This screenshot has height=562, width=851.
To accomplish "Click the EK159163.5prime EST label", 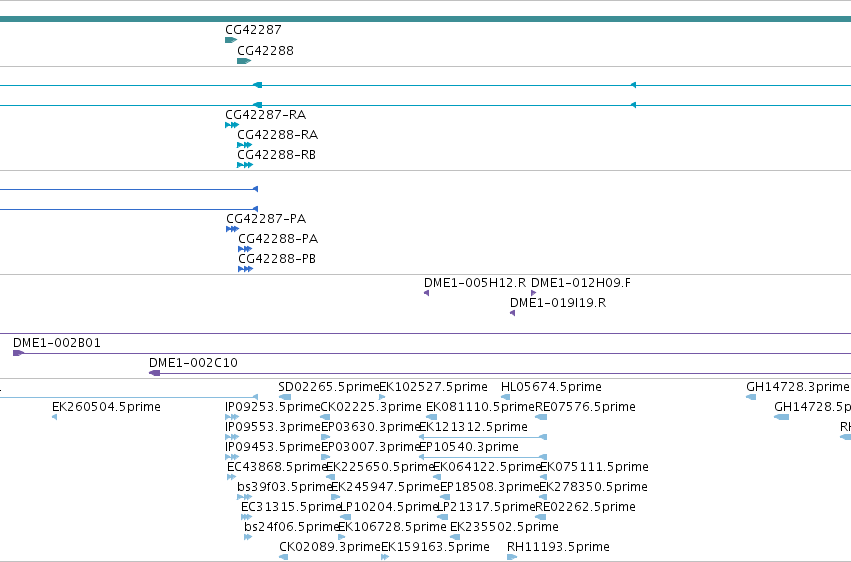I will coord(435,547).
